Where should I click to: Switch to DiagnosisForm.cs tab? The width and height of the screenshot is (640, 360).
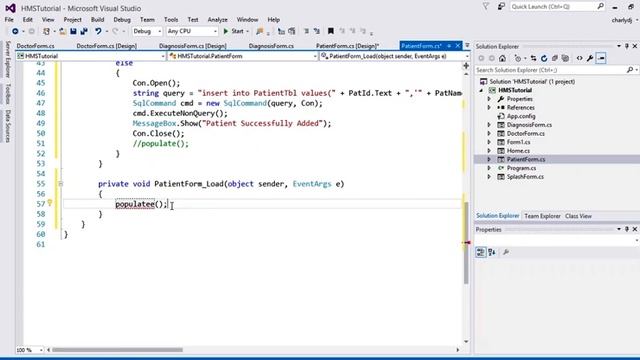271,46
